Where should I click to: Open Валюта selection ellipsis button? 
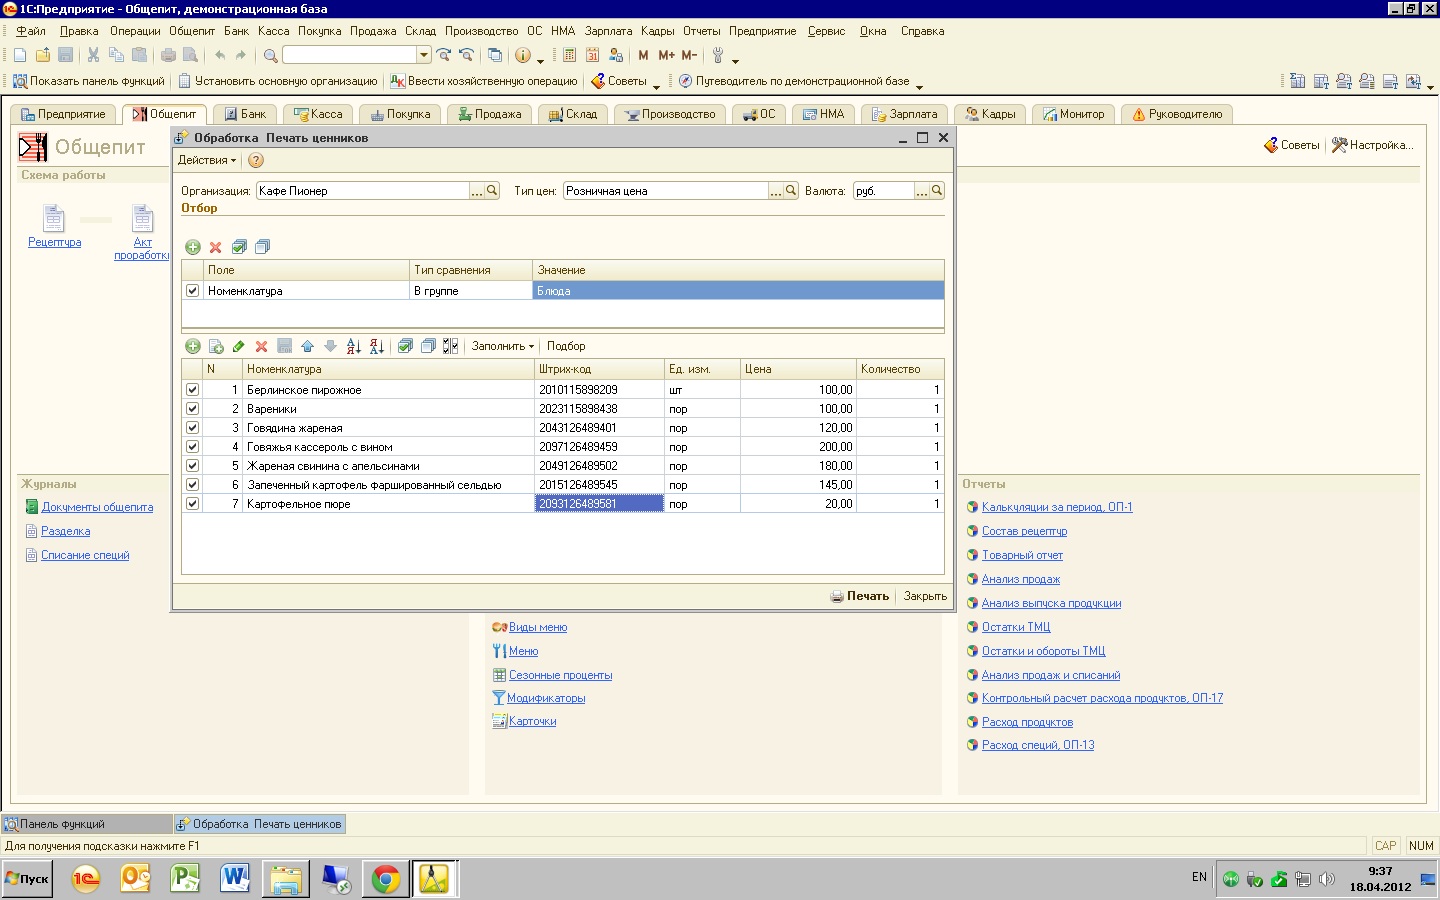tap(922, 191)
